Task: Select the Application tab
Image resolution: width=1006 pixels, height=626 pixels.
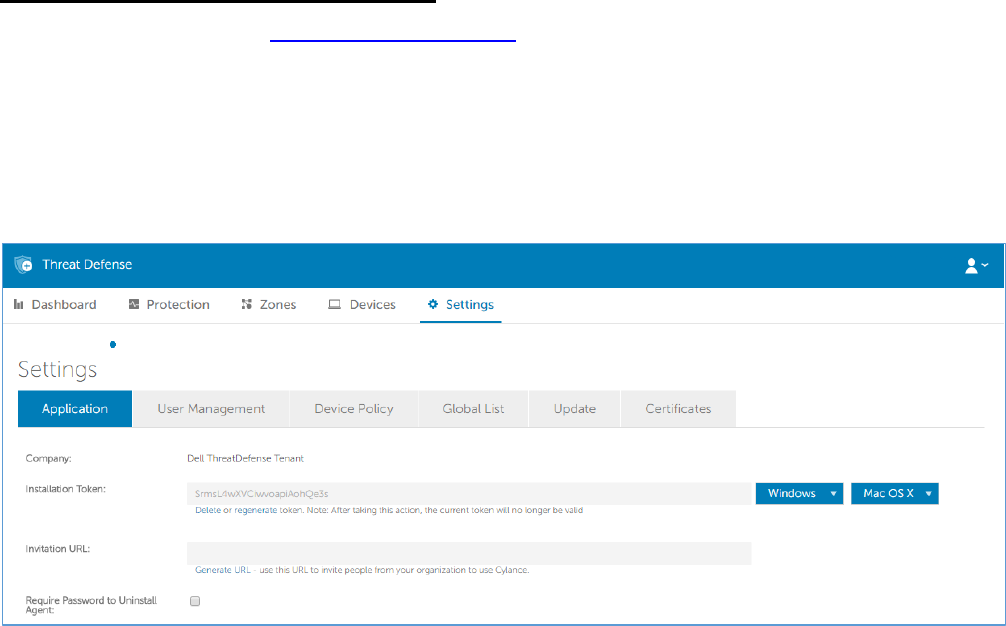Action: point(75,409)
